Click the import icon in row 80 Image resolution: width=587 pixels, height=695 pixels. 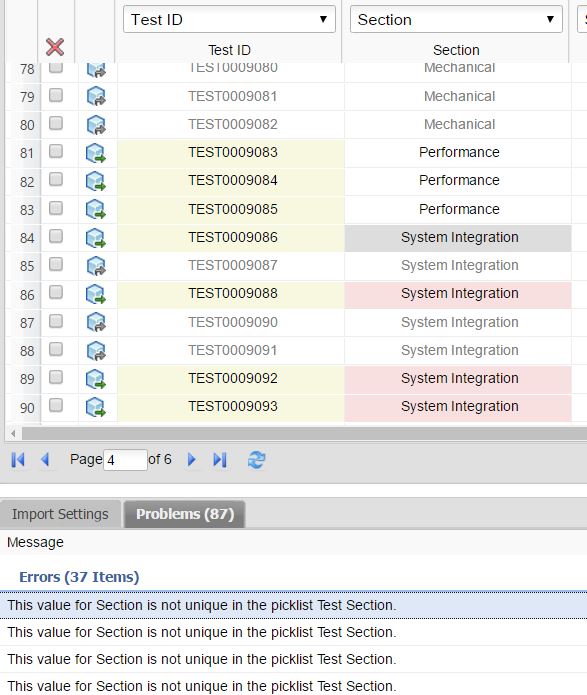(96, 125)
